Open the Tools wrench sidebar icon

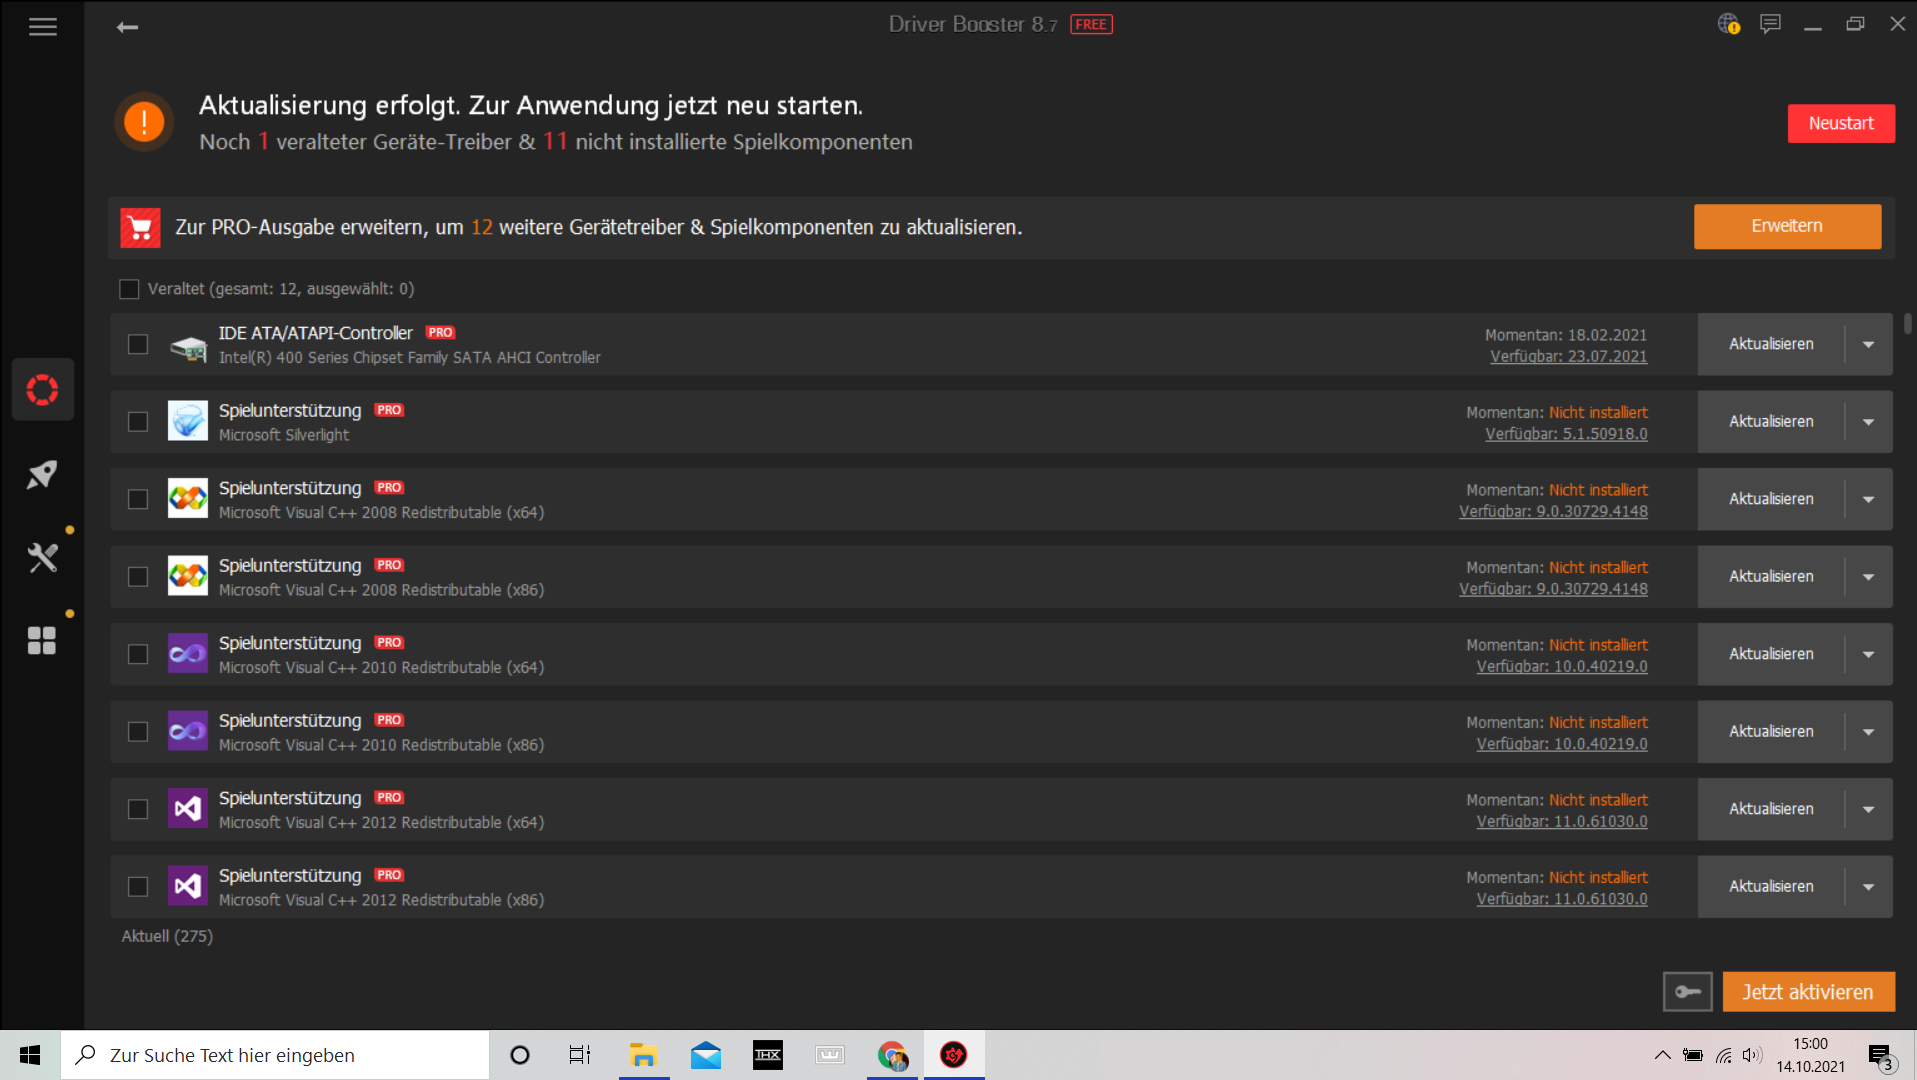[42, 557]
